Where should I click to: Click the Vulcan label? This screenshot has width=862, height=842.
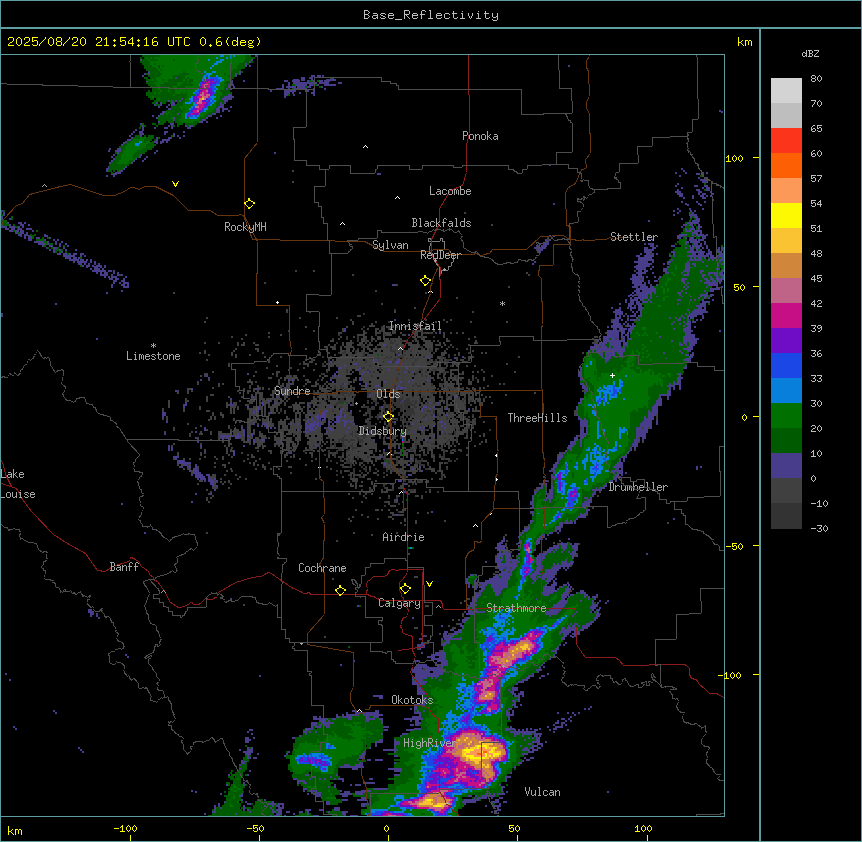tap(543, 792)
